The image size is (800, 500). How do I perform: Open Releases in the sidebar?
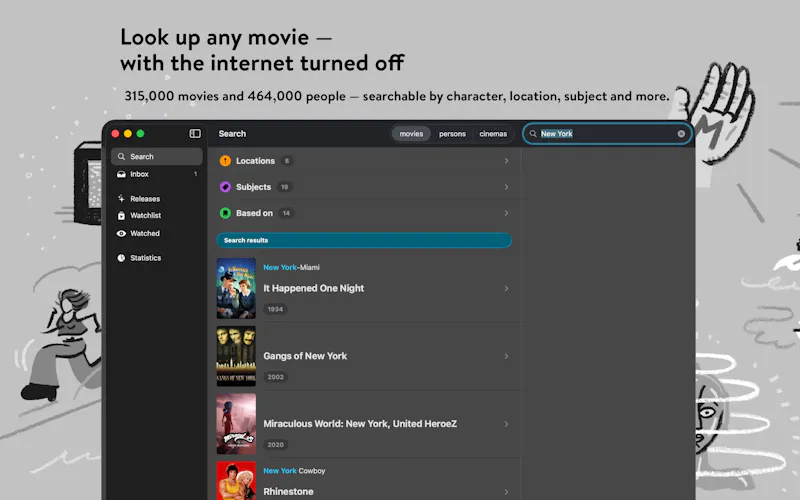coord(157,198)
